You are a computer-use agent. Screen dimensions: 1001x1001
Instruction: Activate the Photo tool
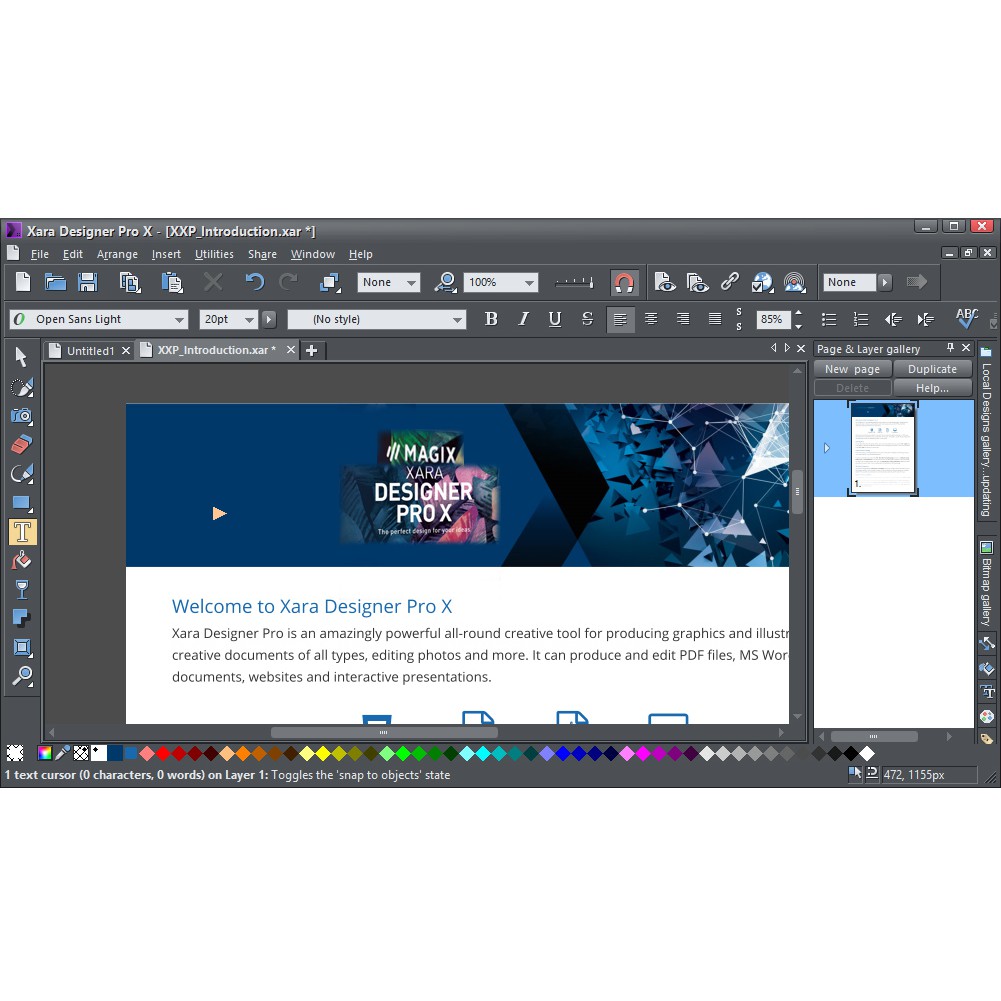(x=21, y=416)
